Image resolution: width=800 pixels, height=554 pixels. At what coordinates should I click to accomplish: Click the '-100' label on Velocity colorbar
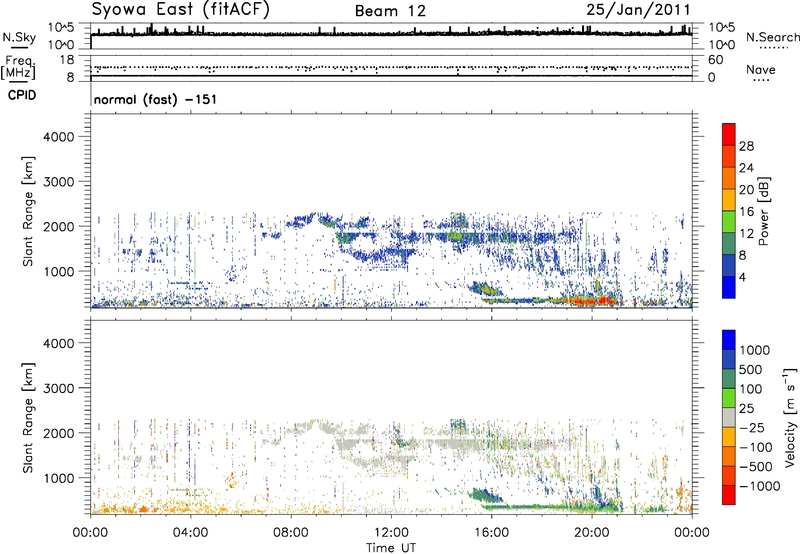coord(756,447)
